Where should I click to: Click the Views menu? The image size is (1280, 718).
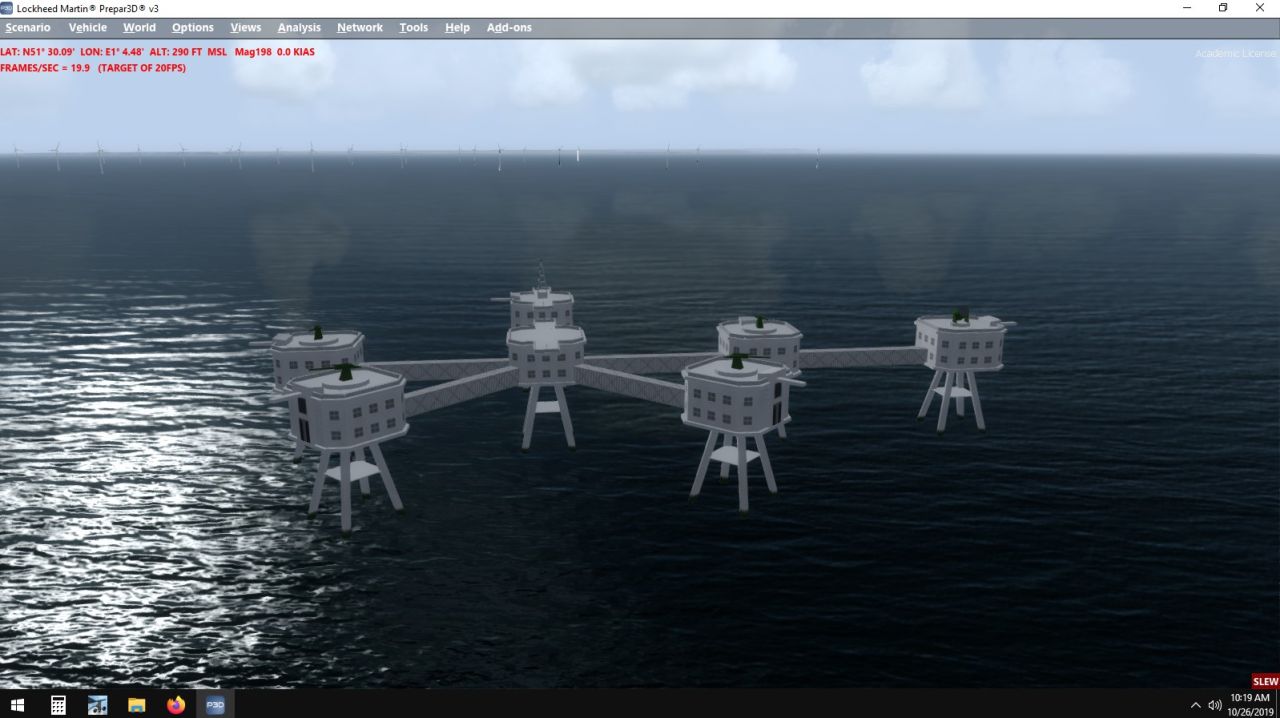click(x=245, y=28)
